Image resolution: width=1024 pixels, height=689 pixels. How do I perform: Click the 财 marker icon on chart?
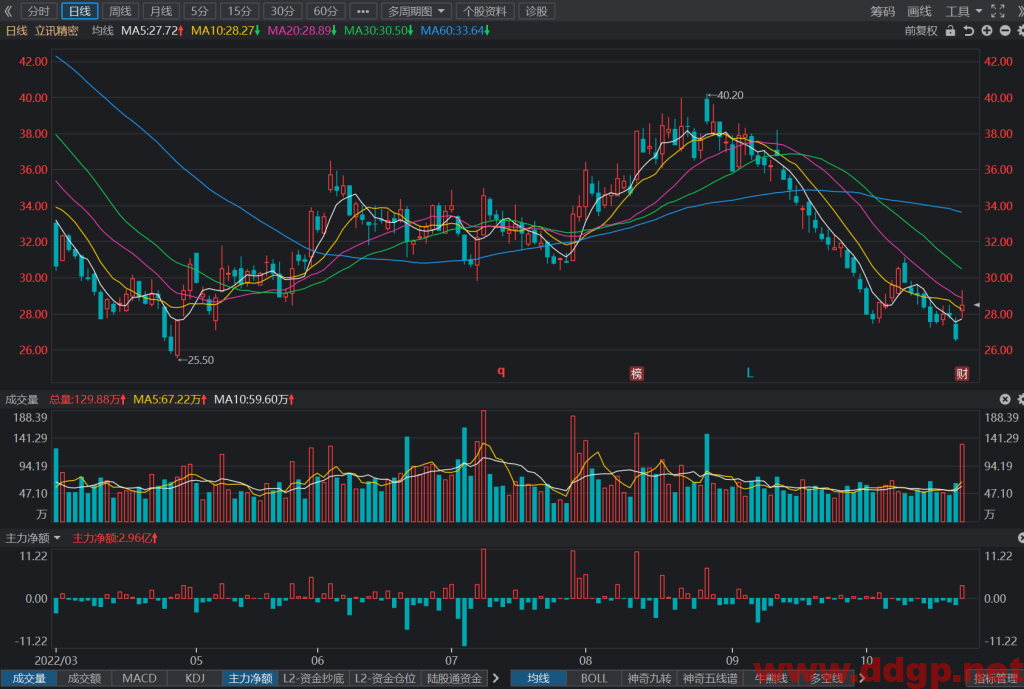(961, 374)
